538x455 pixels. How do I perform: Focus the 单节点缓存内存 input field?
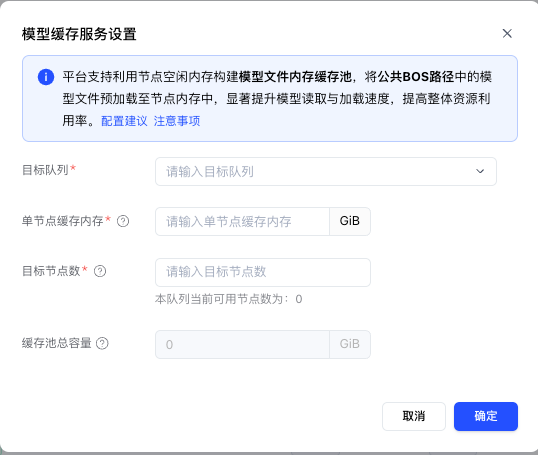tap(242, 221)
